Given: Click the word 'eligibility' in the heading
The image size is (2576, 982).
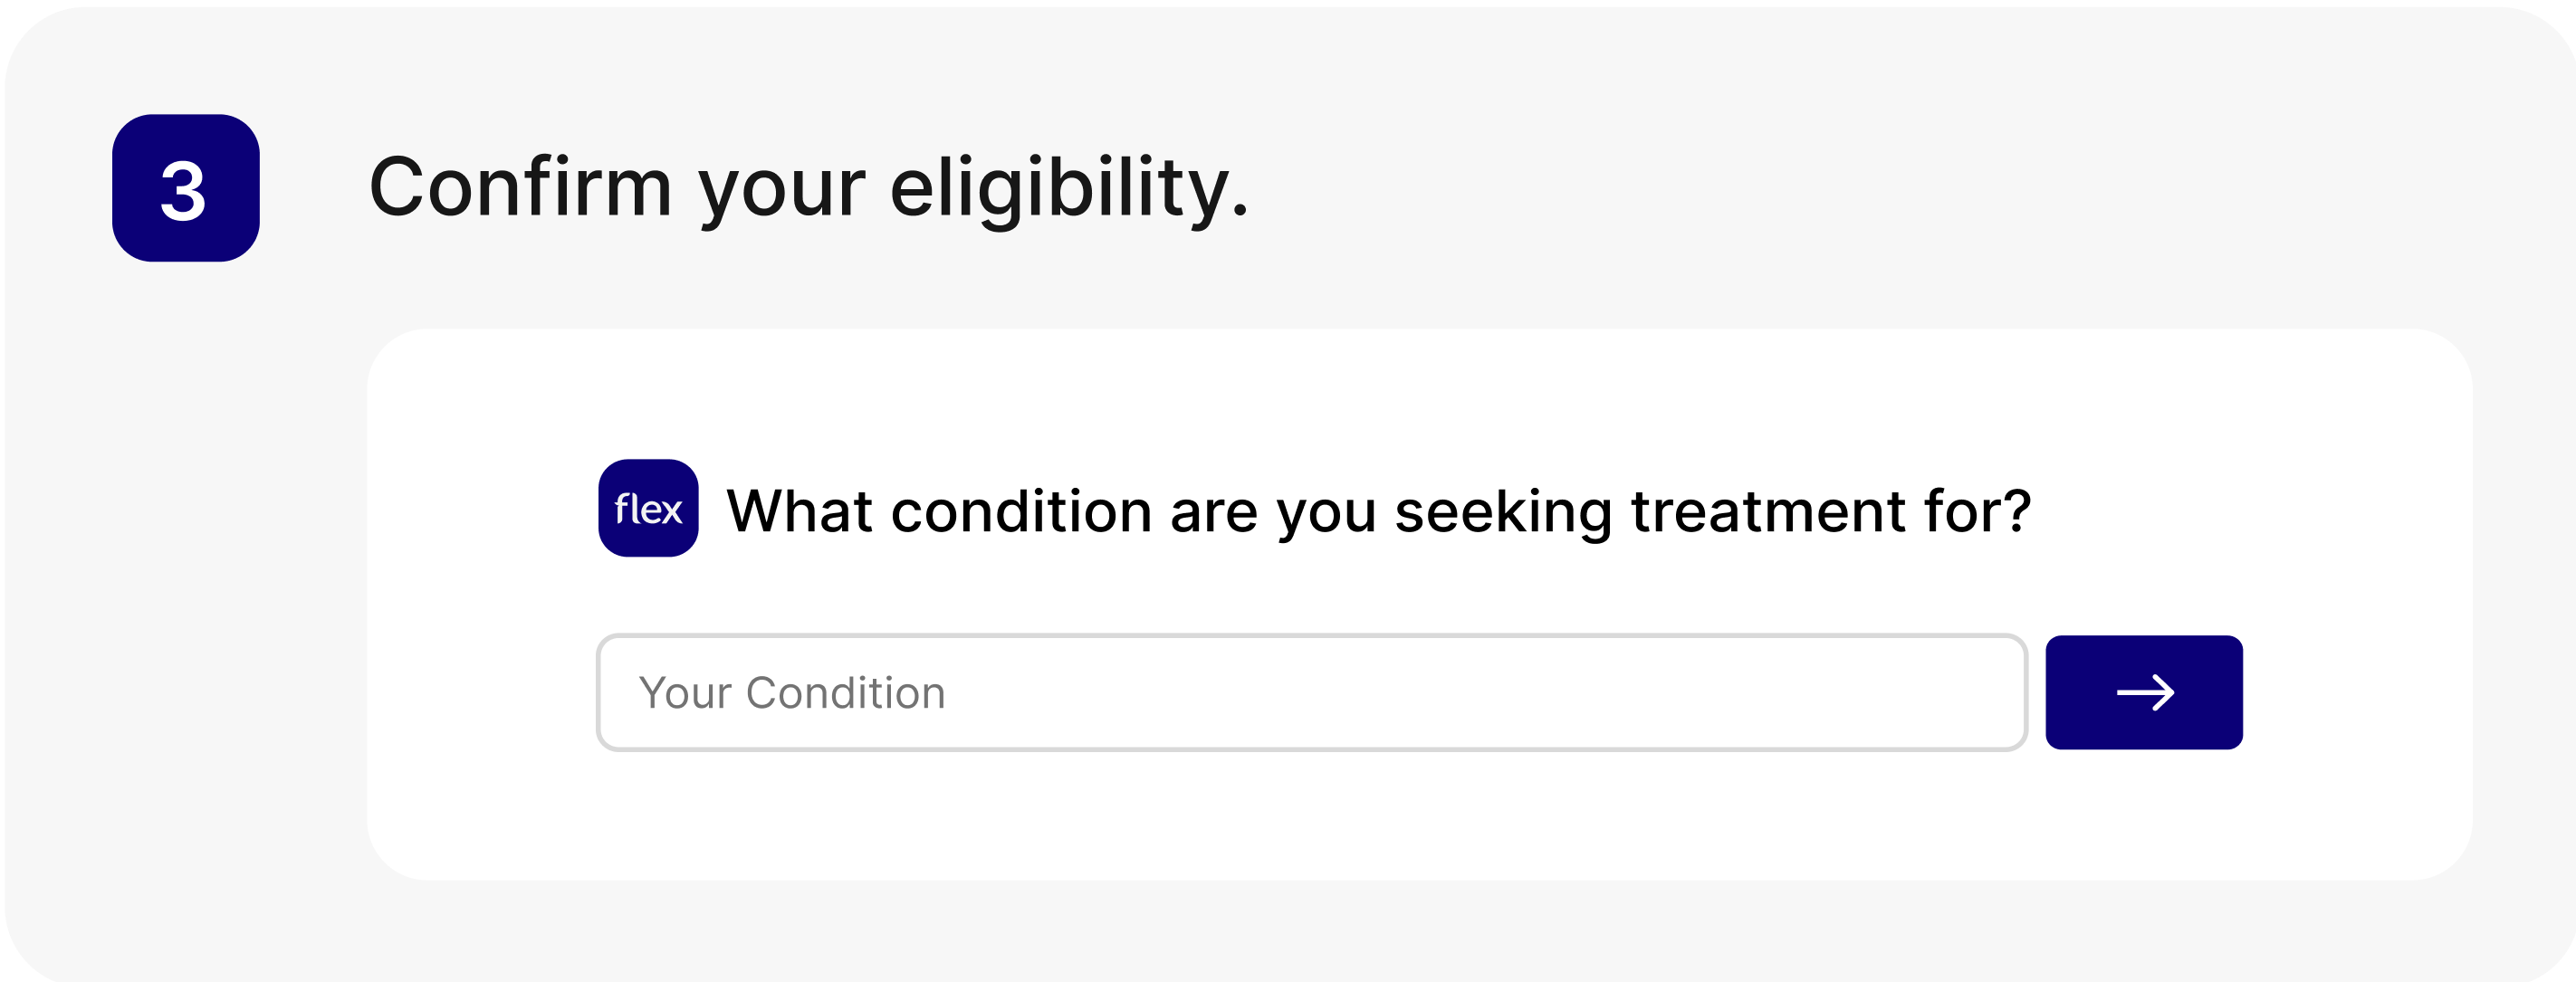Looking at the screenshot, I should coord(1066,188).
